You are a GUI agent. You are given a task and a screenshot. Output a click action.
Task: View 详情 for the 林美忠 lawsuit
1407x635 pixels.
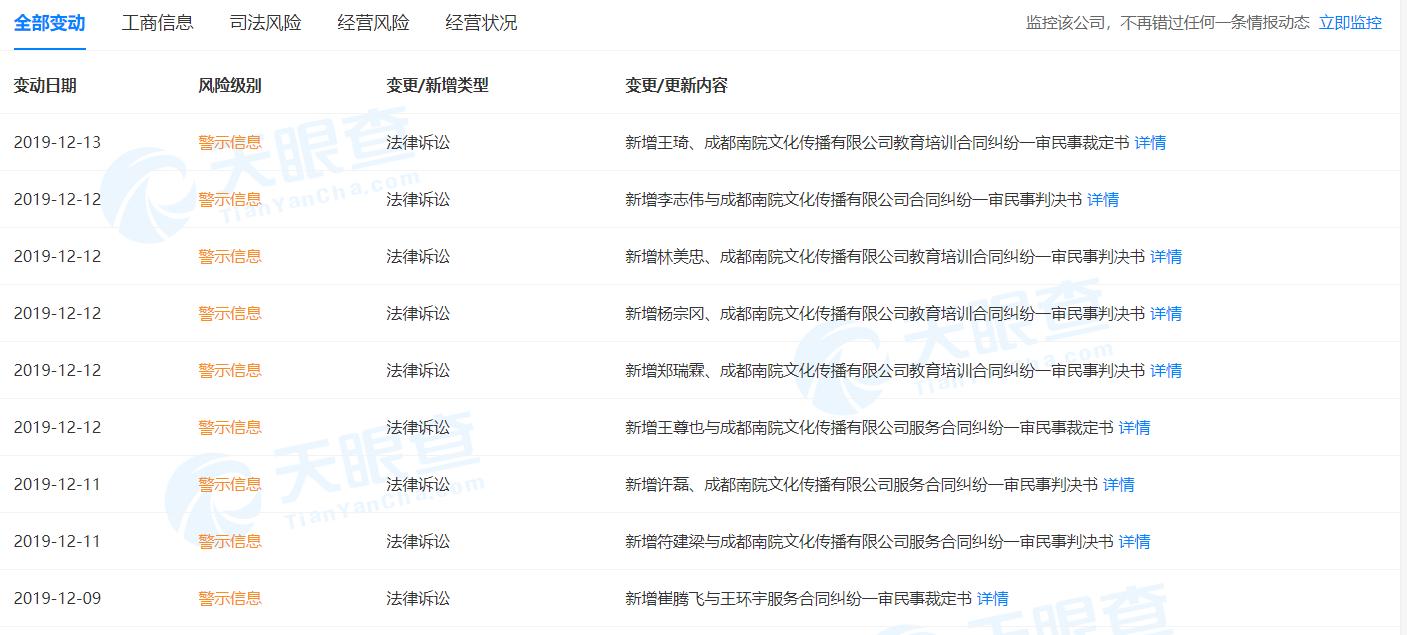[1166, 257]
